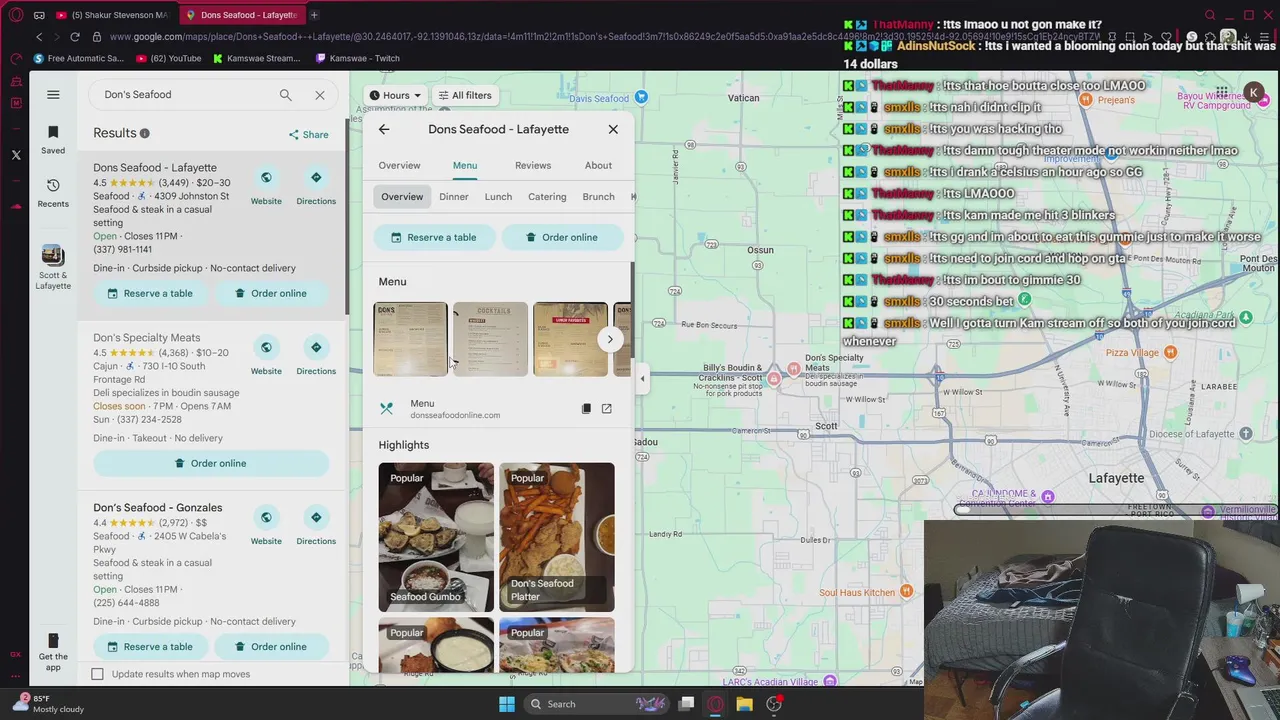Open Don's Seafood Platter highlight photo

557,537
